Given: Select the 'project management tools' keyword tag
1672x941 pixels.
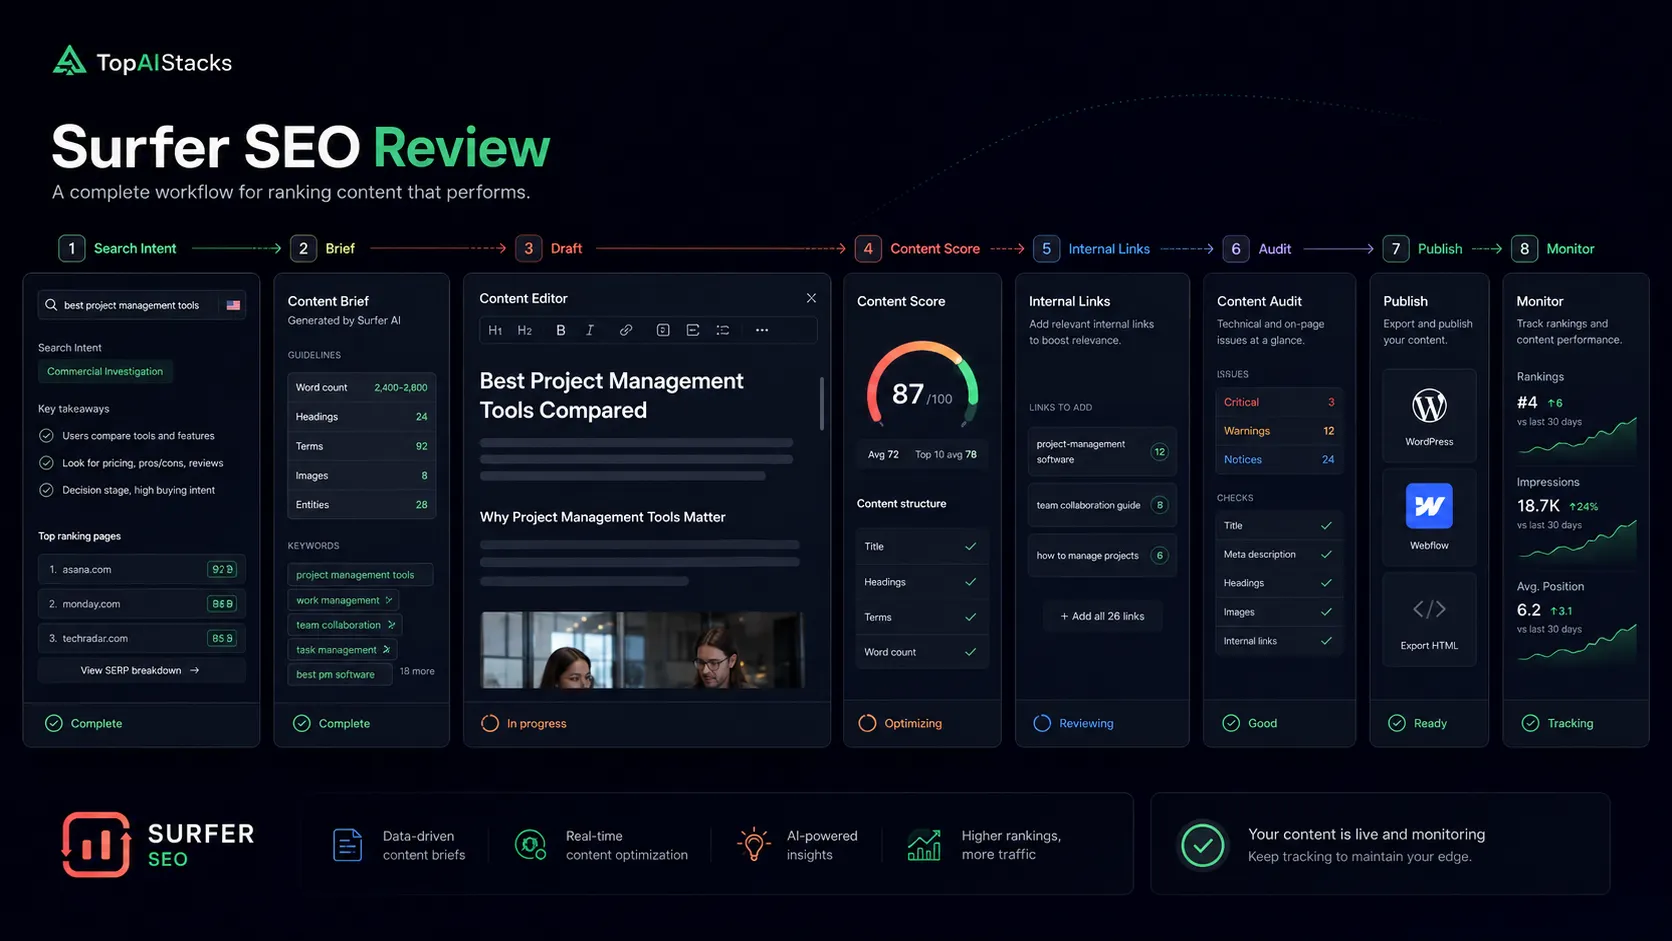Looking at the screenshot, I should [x=360, y=575].
